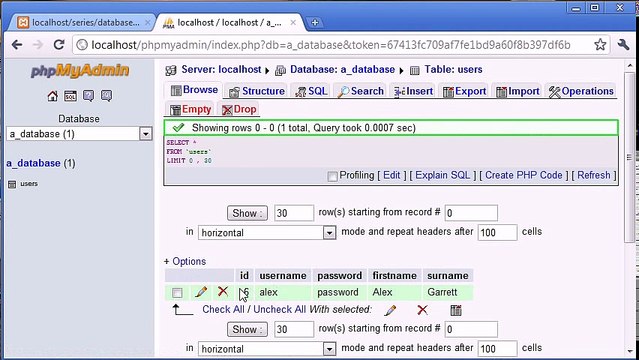Click the Create PHP Code link
Viewport: 639px width, 360px height.
(524, 175)
